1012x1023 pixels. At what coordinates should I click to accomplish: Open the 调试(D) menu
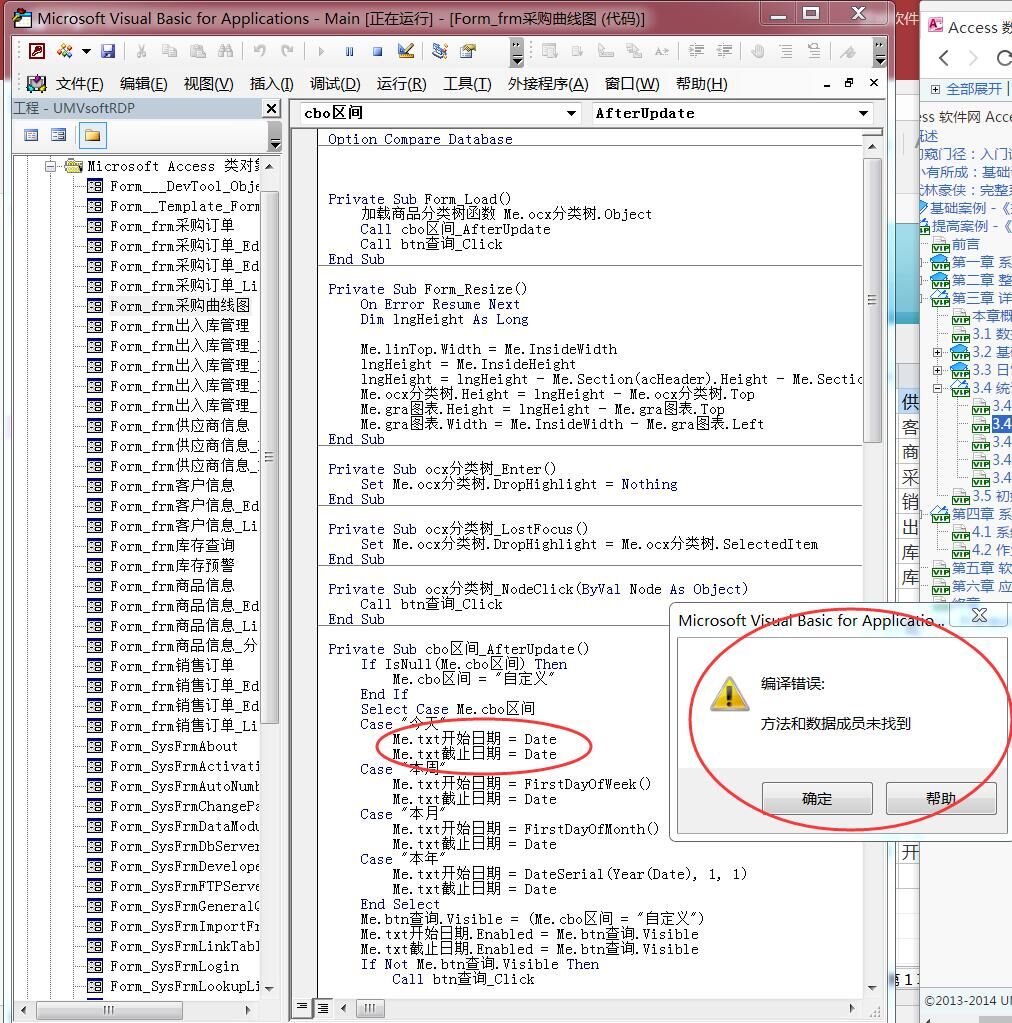pos(335,84)
